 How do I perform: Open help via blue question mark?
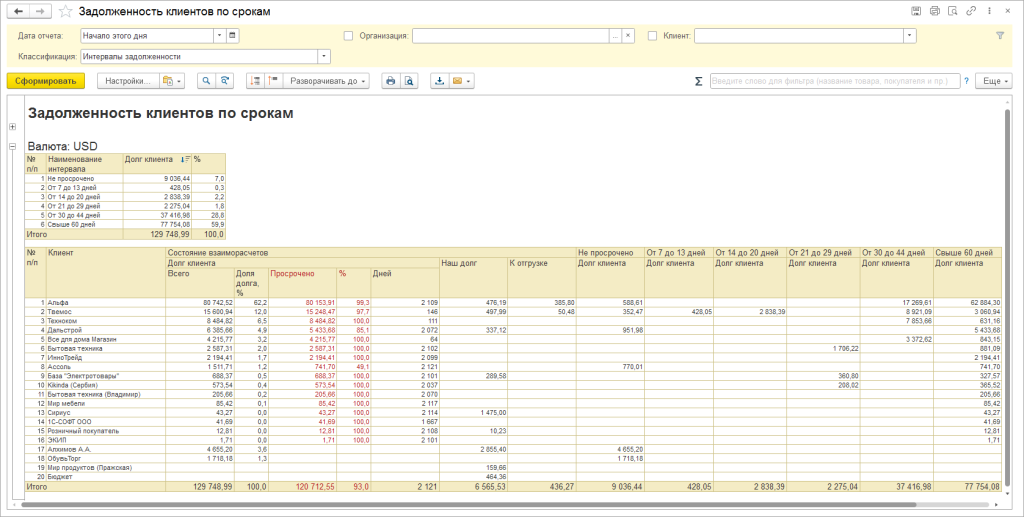(966, 81)
